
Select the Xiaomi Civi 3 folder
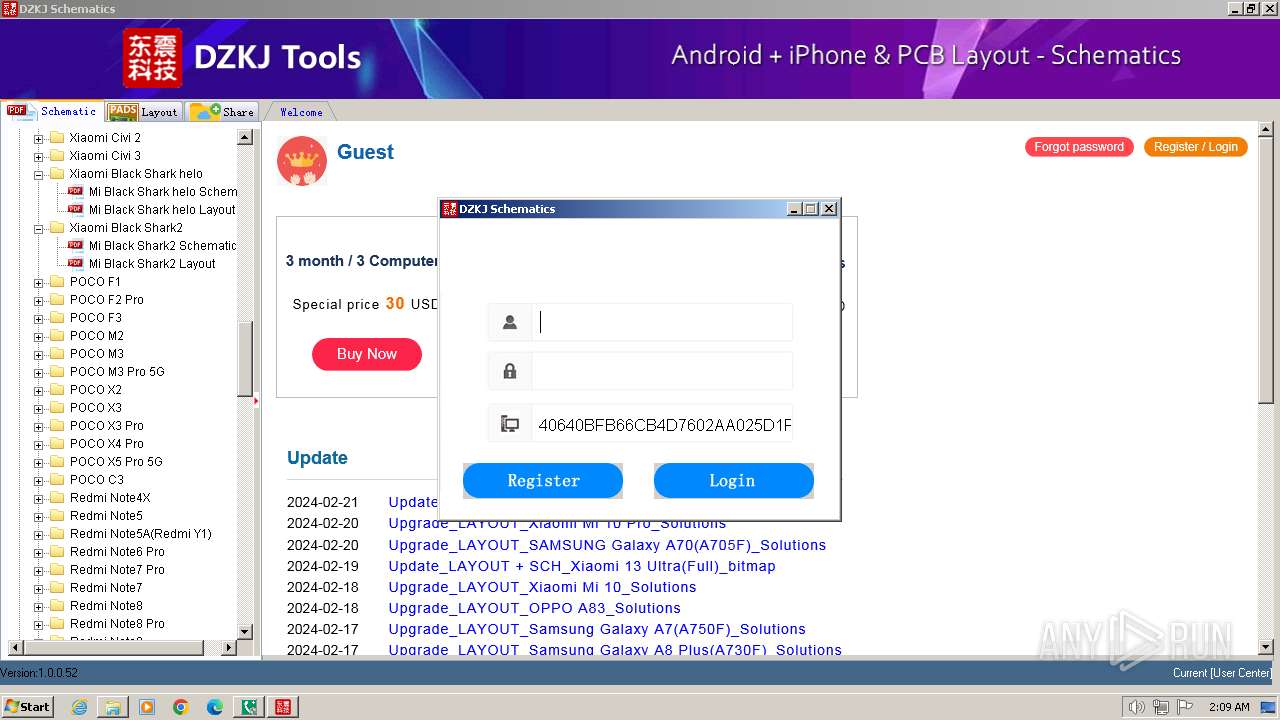105,156
